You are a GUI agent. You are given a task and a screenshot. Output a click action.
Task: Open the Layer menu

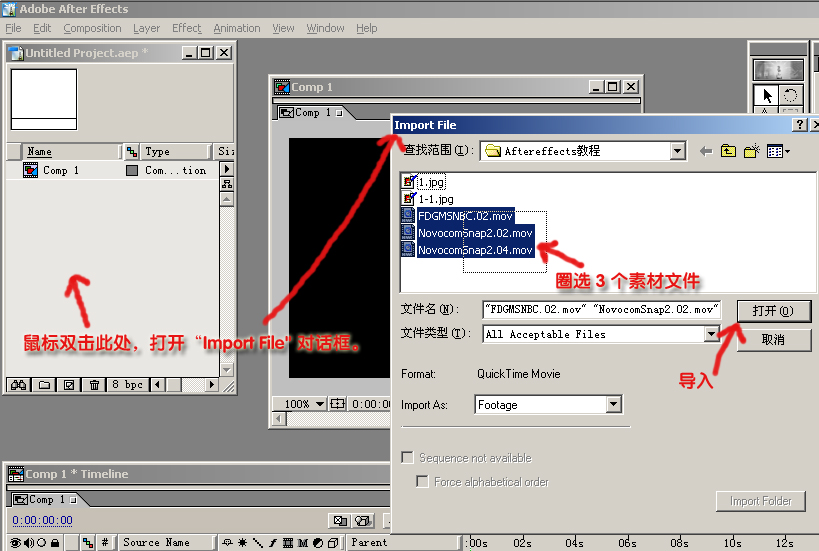pyautogui.click(x=146, y=28)
